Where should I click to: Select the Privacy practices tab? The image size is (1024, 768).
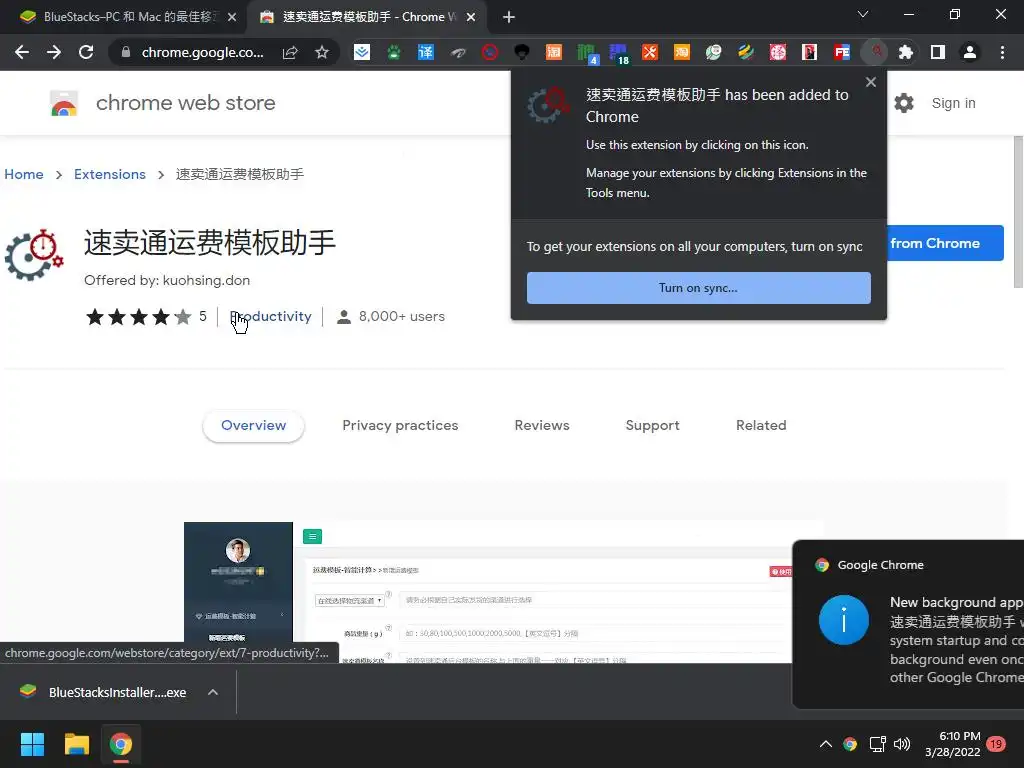(x=400, y=425)
